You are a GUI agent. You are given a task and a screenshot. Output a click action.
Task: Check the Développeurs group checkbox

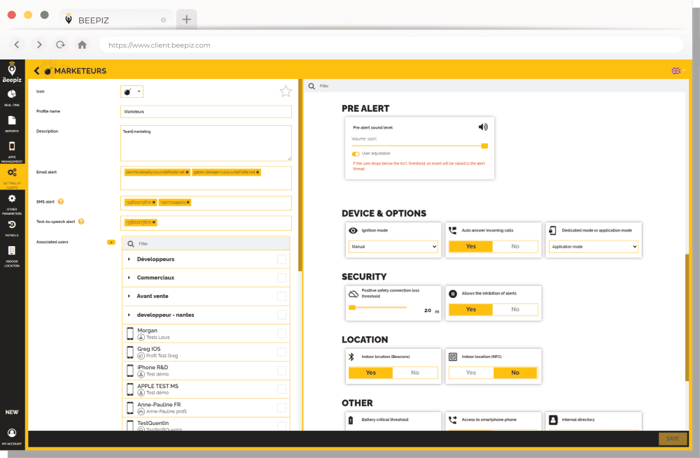click(x=282, y=259)
